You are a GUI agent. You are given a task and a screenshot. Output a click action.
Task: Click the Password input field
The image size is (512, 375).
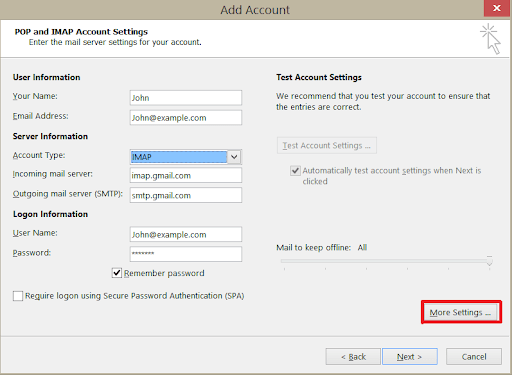click(x=186, y=254)
